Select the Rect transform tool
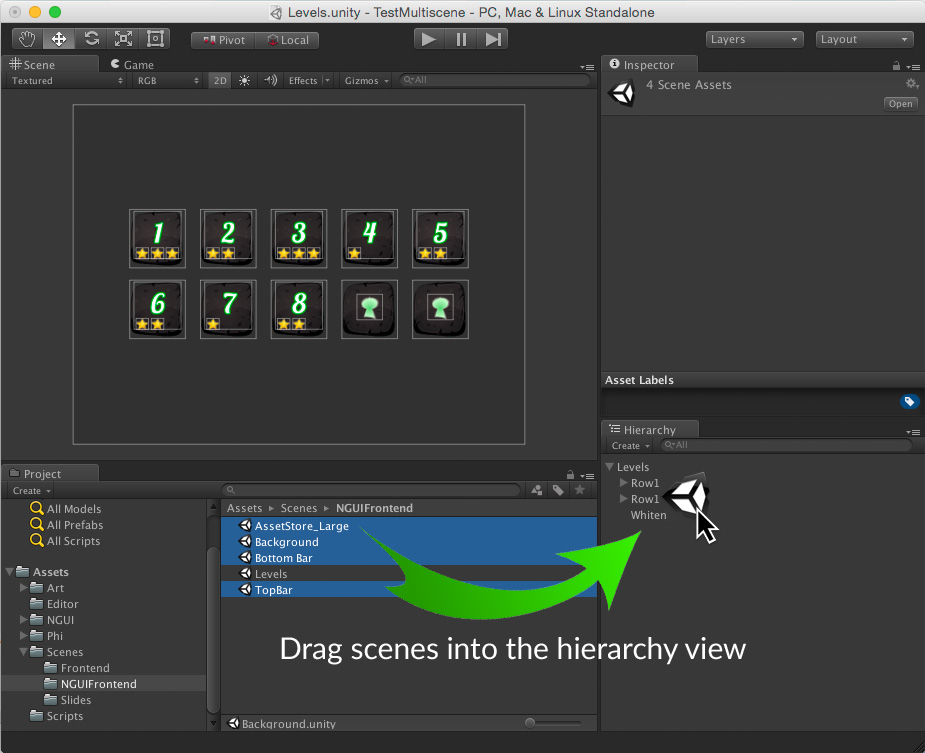Viewport: 925px width, 753px height. pos(155,40)
